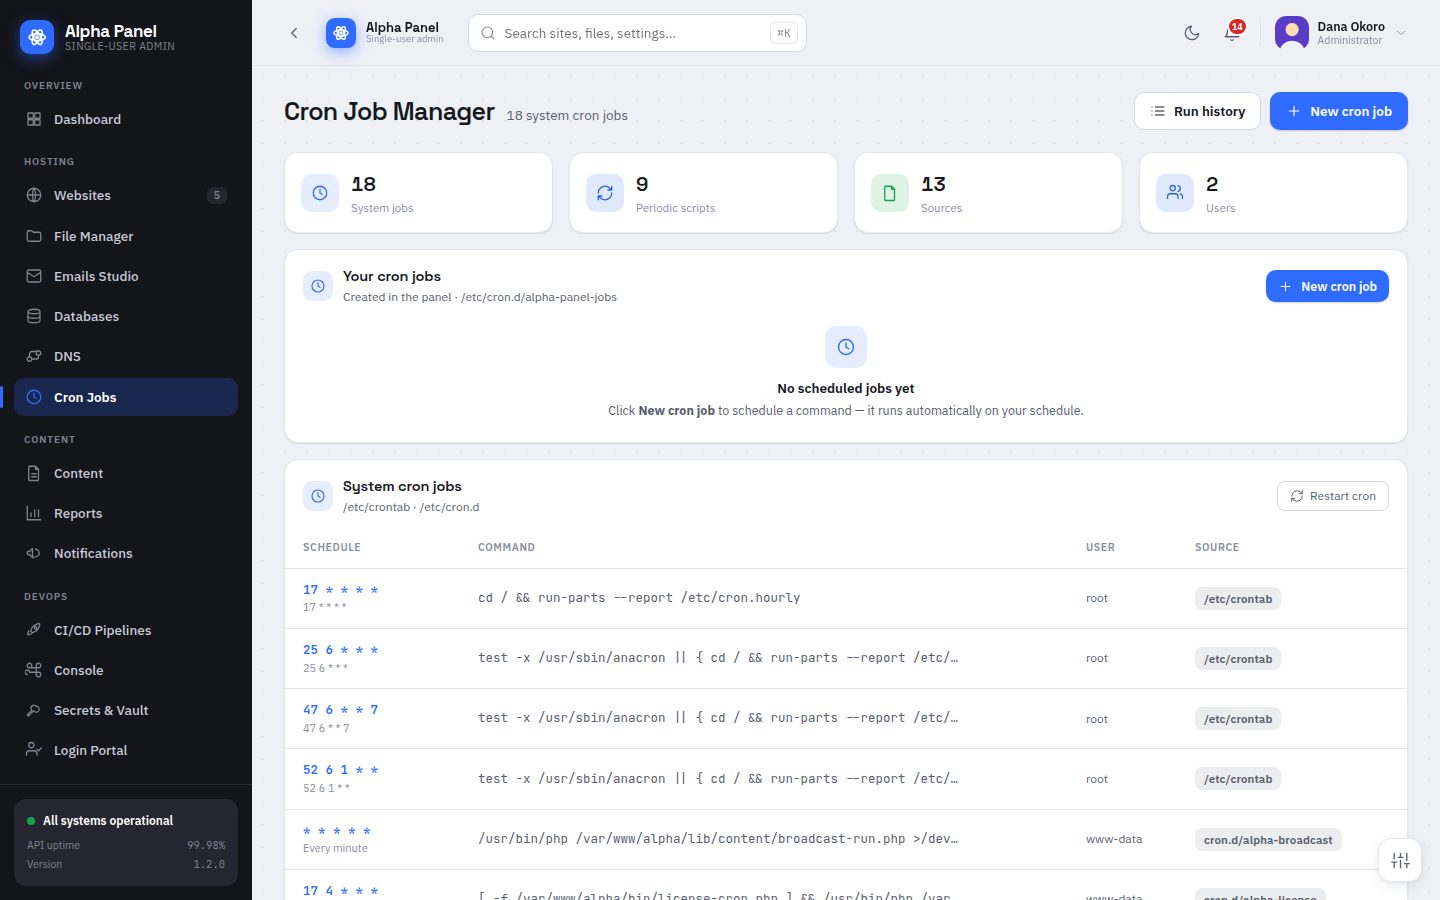
Task: Click the Sources file icon
Action: point(890,193)
